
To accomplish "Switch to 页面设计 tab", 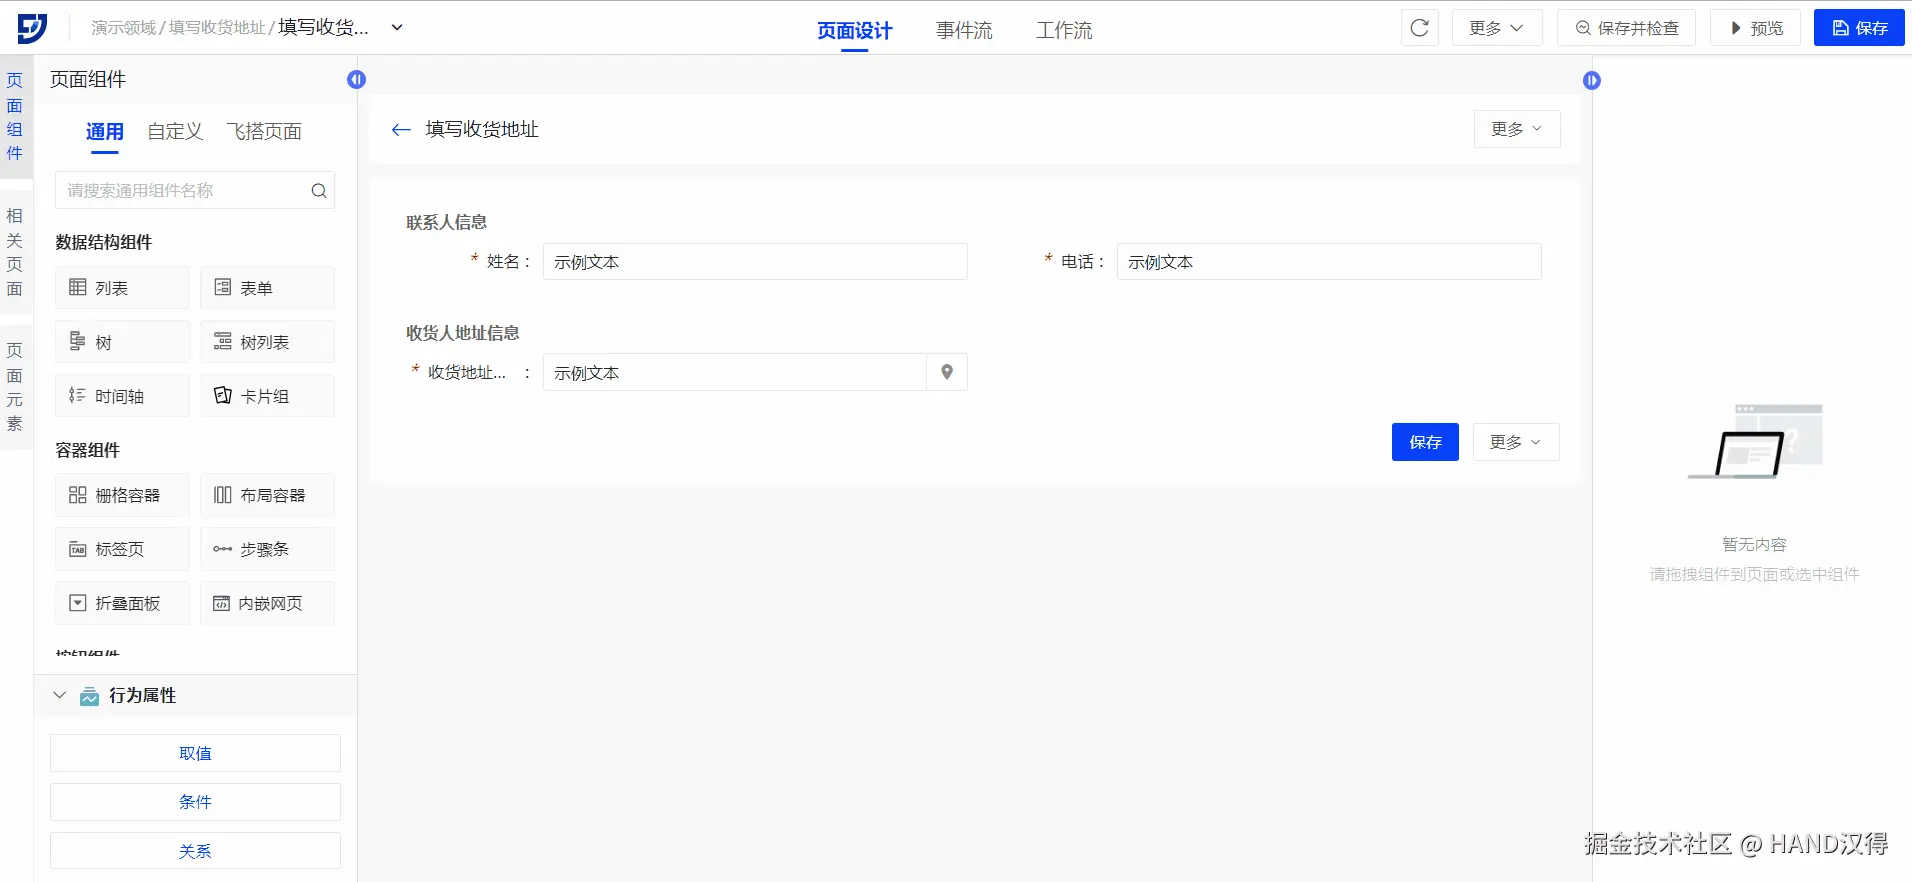I will tap(854, 31).
